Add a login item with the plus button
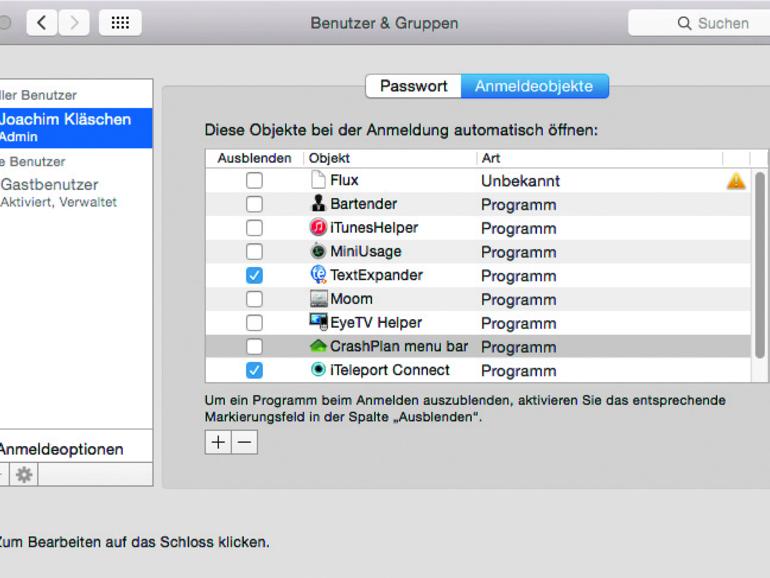The width and height of the screenshot is (770, 578). [218, 442]
